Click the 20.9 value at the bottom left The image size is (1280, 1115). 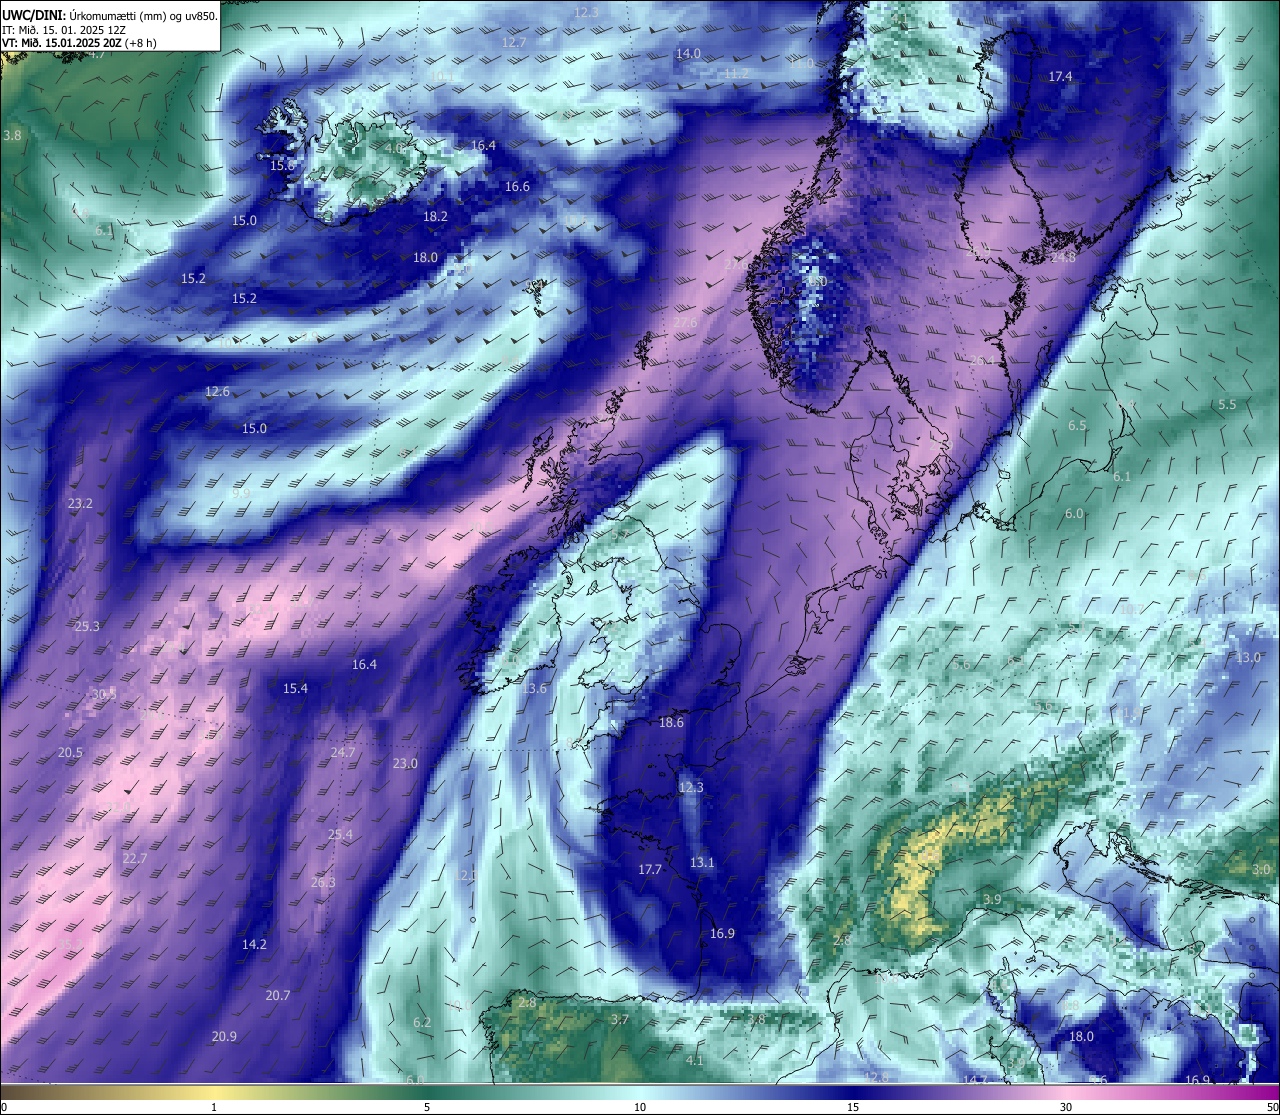pyautogui.click(x=224, y=1037)
